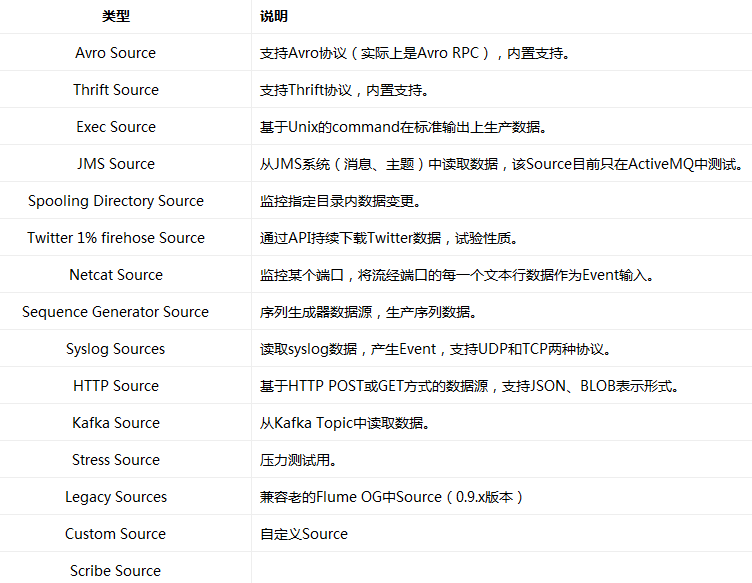
Task: Click the Avro RPC description text
Action: point(415,53)
